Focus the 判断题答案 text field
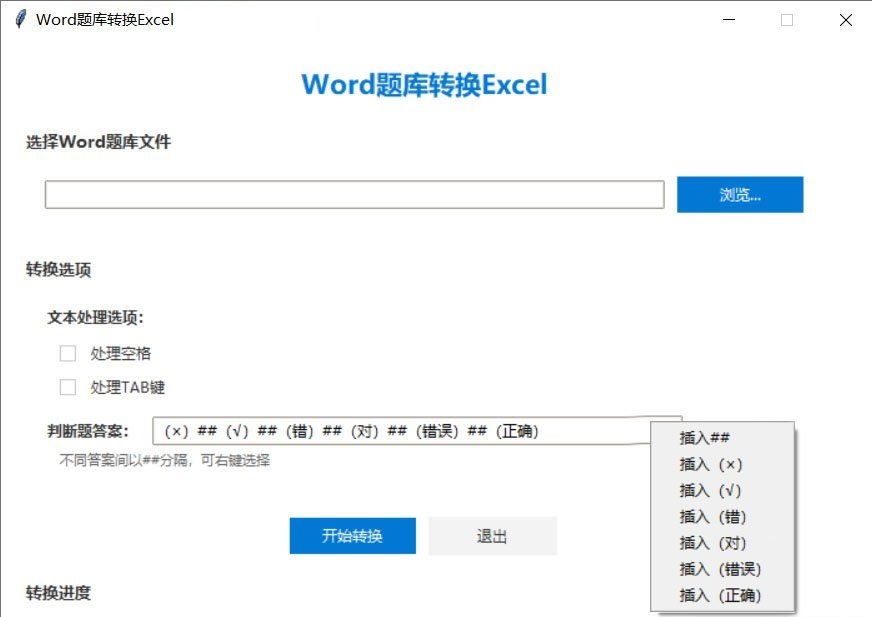This screenshot has height=617, width=872. pyautogui.click(x=400, y=431)
